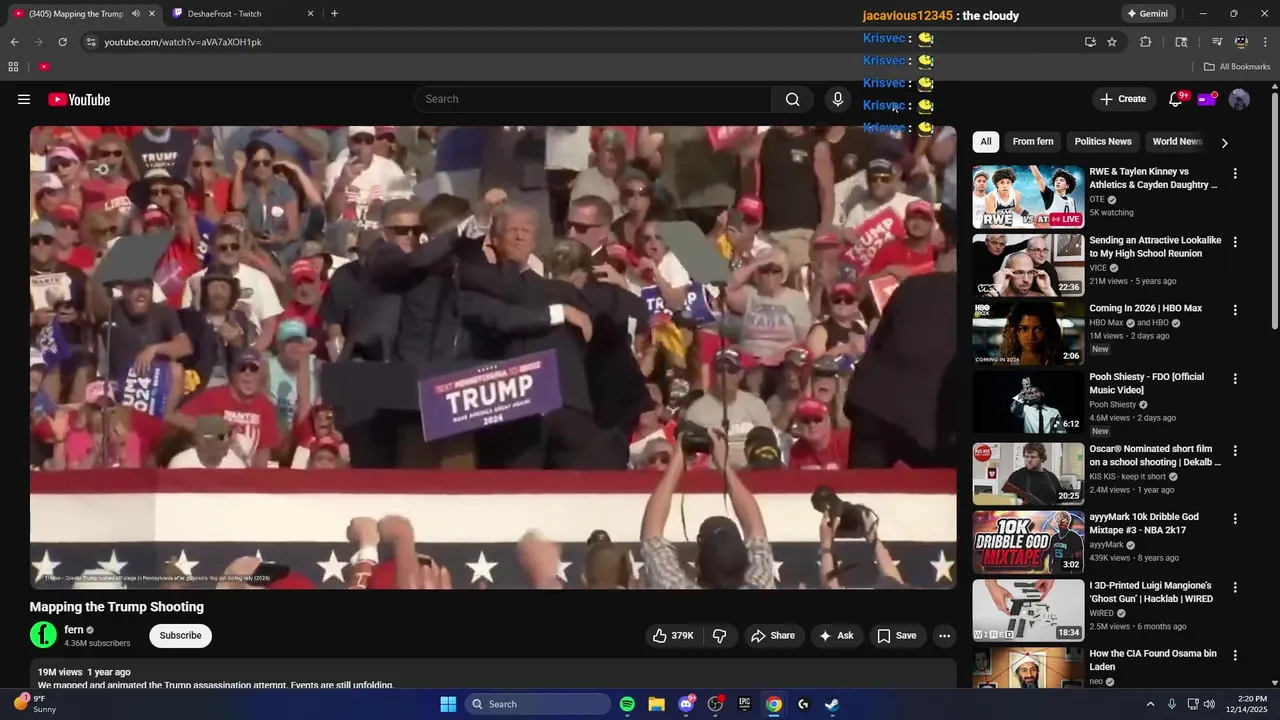Open the YouTube account avatar menu
Screen dimensions: 1280x720
tap(1239, 99)
